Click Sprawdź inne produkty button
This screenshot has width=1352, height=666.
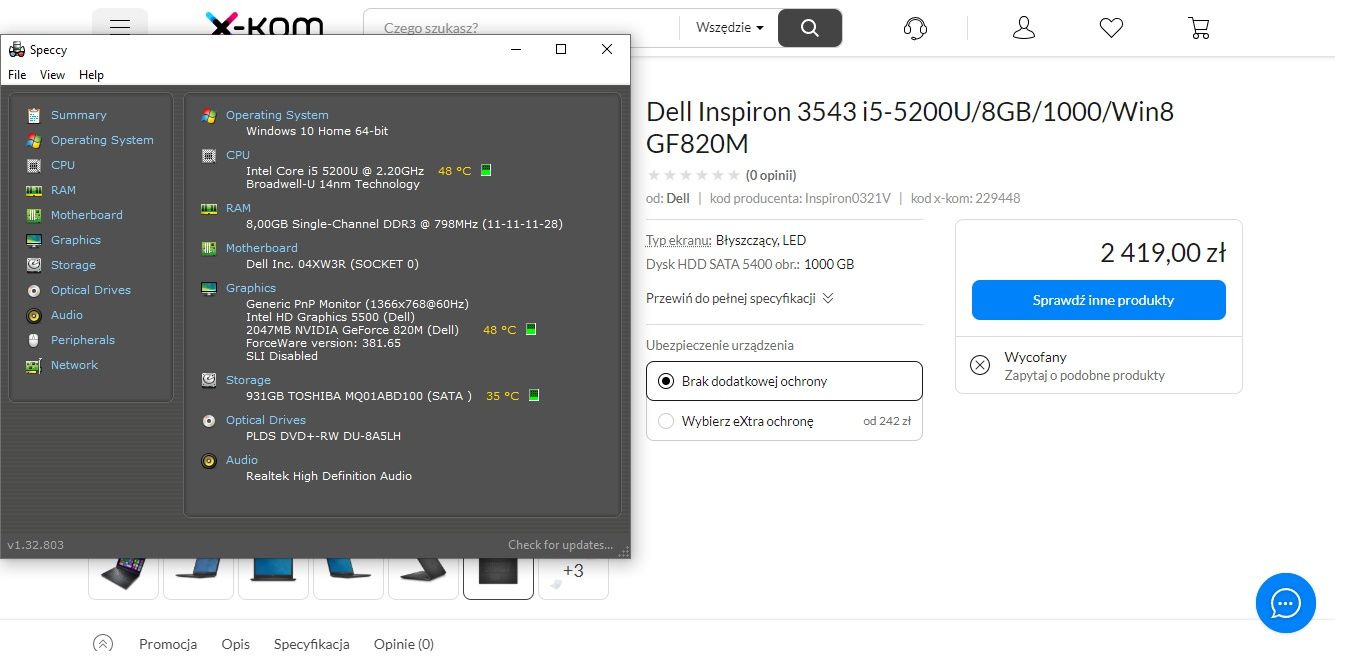(1099, 300)
